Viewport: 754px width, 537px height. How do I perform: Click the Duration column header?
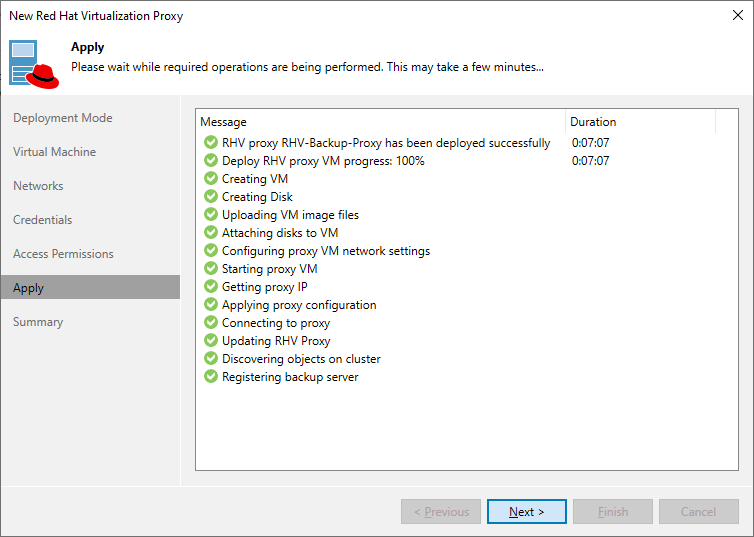[640, 122]
